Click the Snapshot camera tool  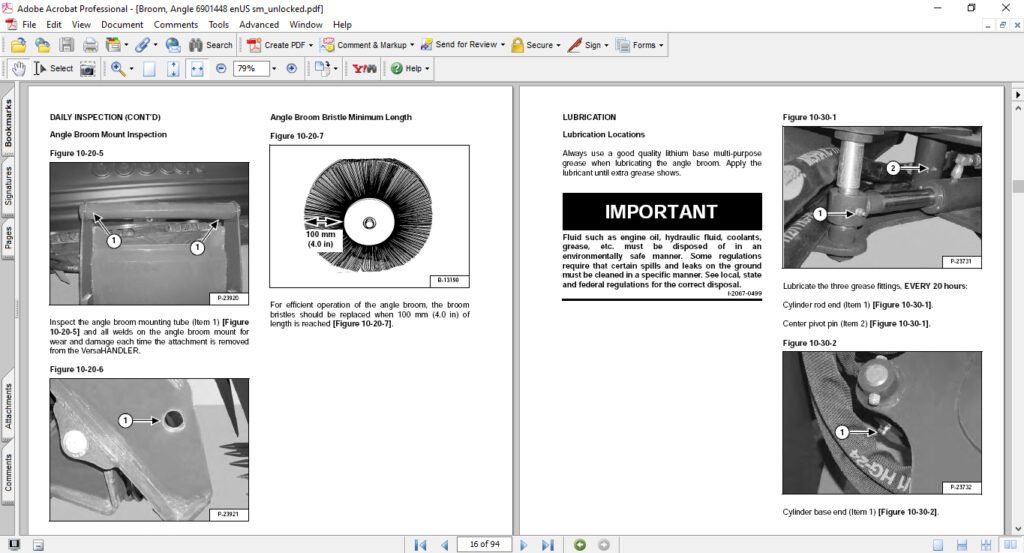point(88,69)
